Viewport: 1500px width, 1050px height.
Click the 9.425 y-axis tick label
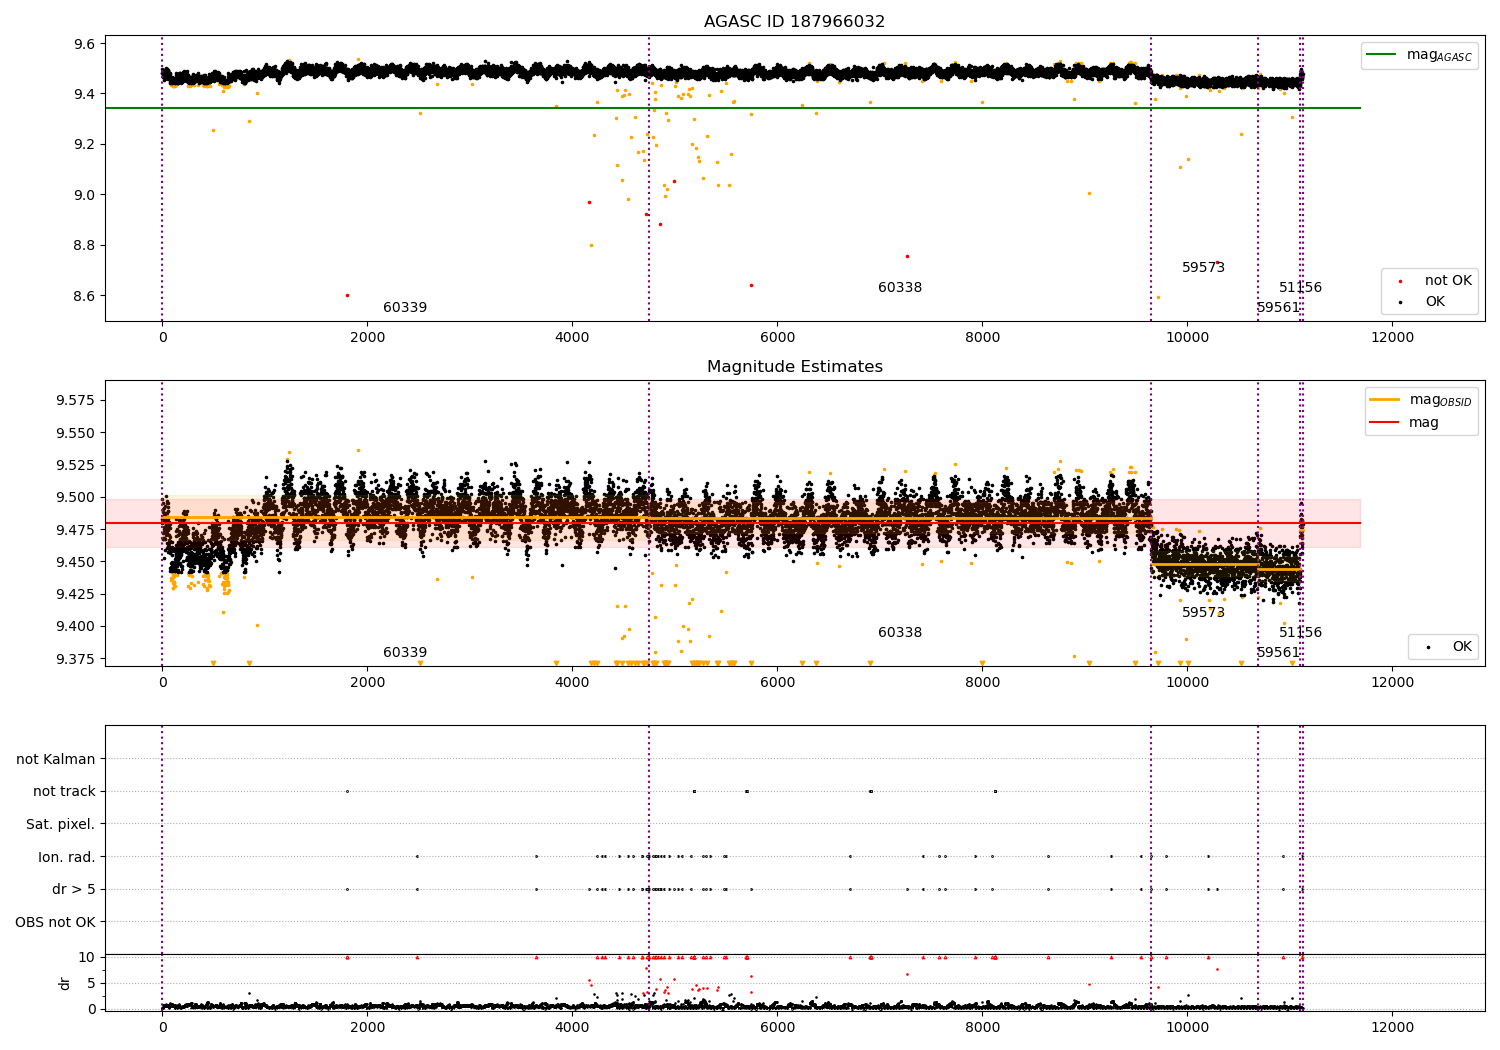click(x=76, y=594)
